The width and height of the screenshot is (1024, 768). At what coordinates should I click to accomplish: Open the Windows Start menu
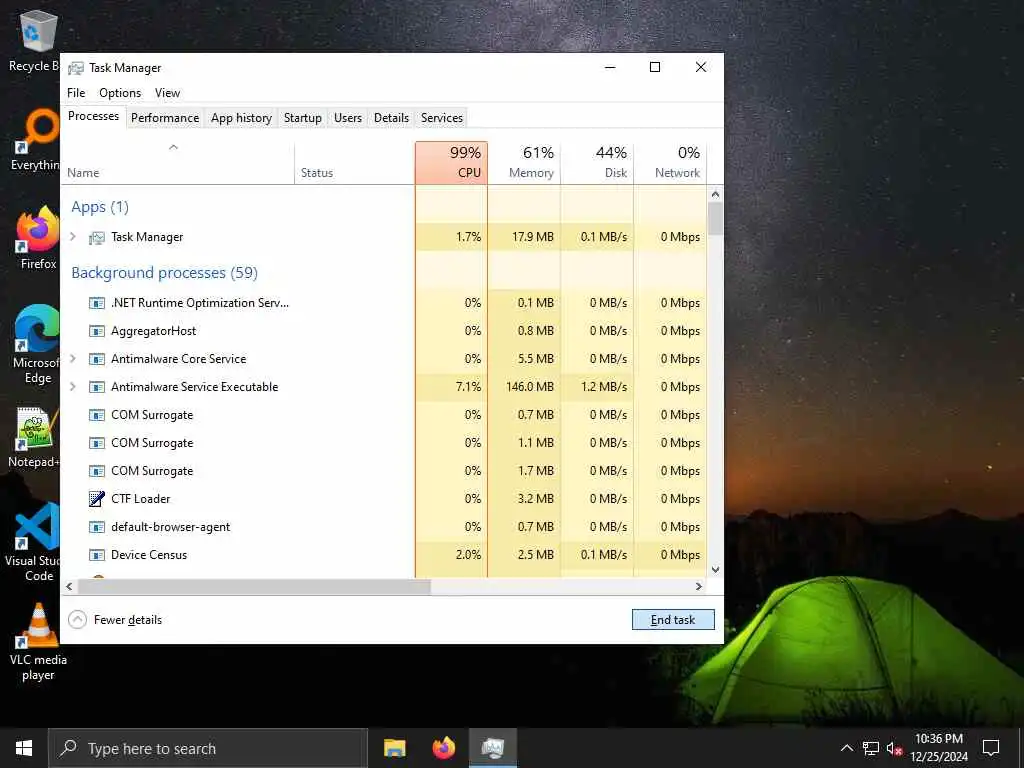coord(24,748)
